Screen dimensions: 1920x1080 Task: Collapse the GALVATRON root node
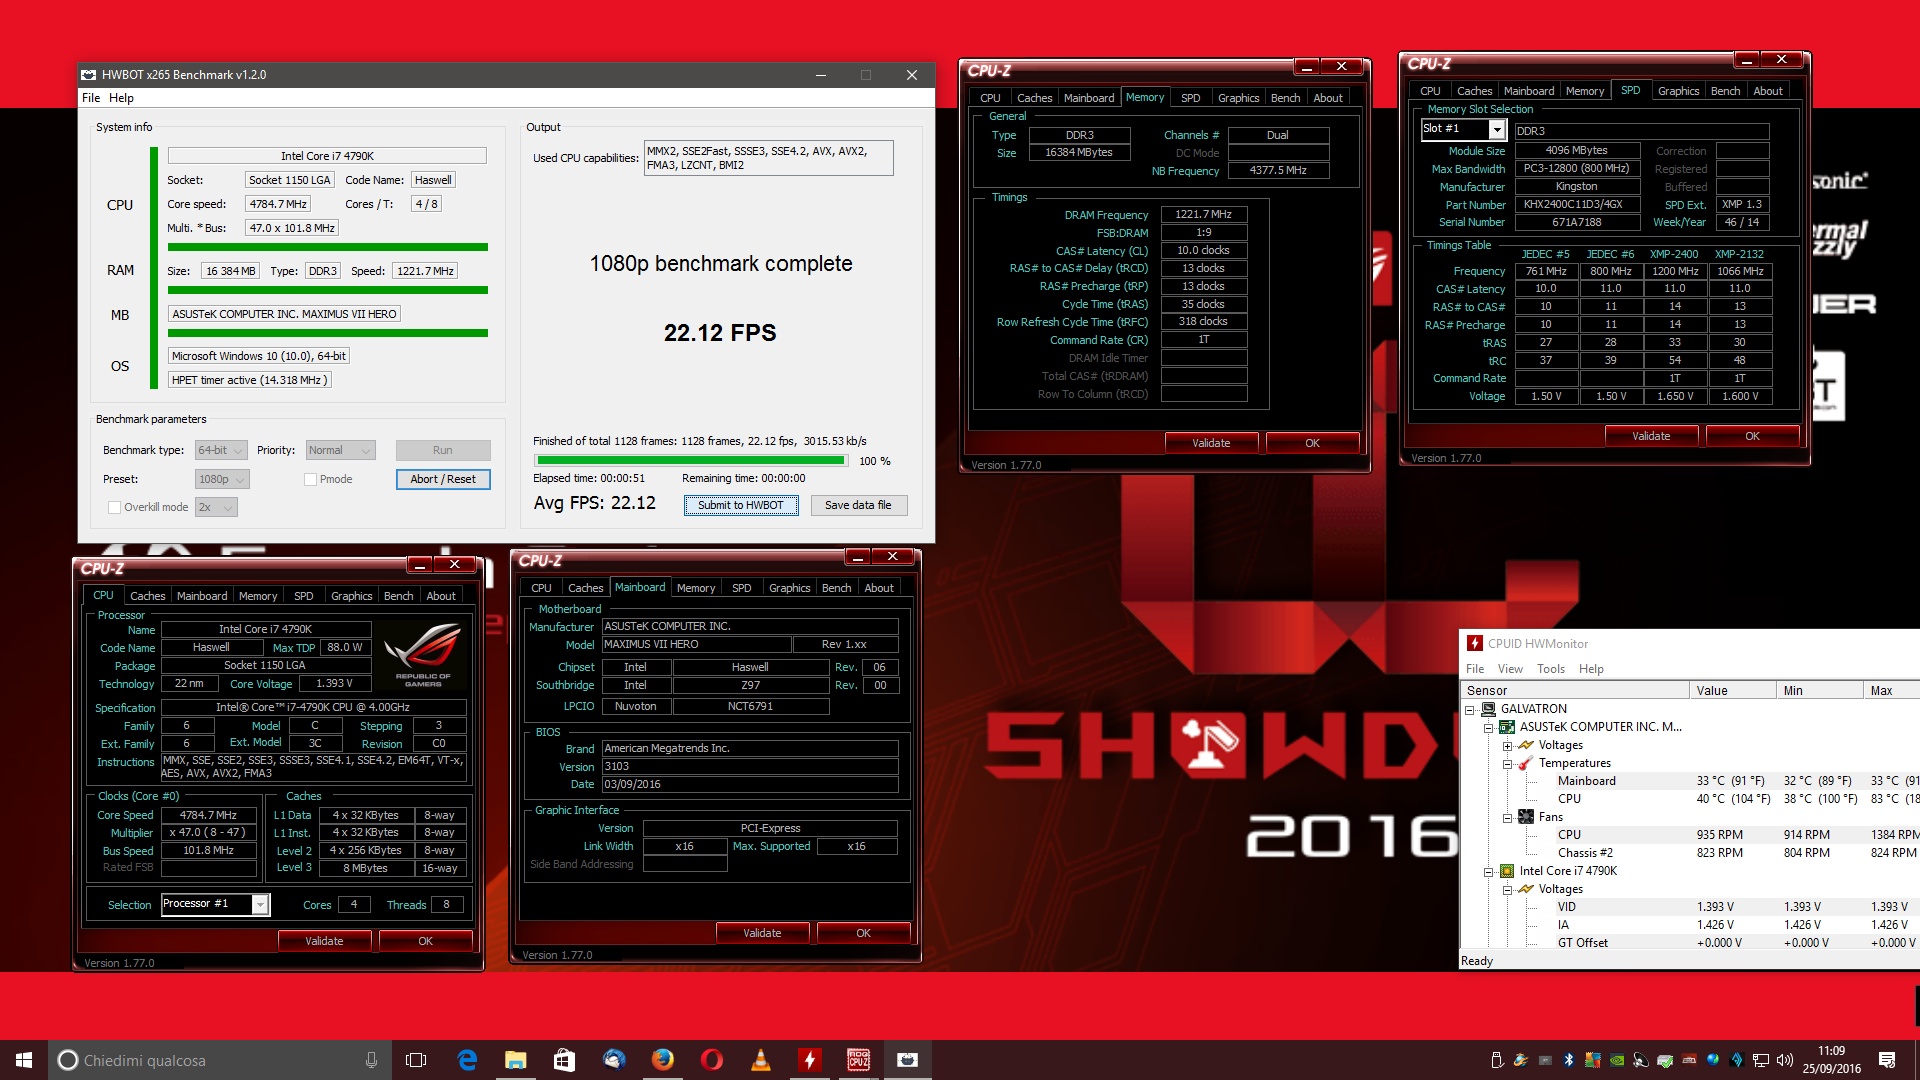point(1469,709)
